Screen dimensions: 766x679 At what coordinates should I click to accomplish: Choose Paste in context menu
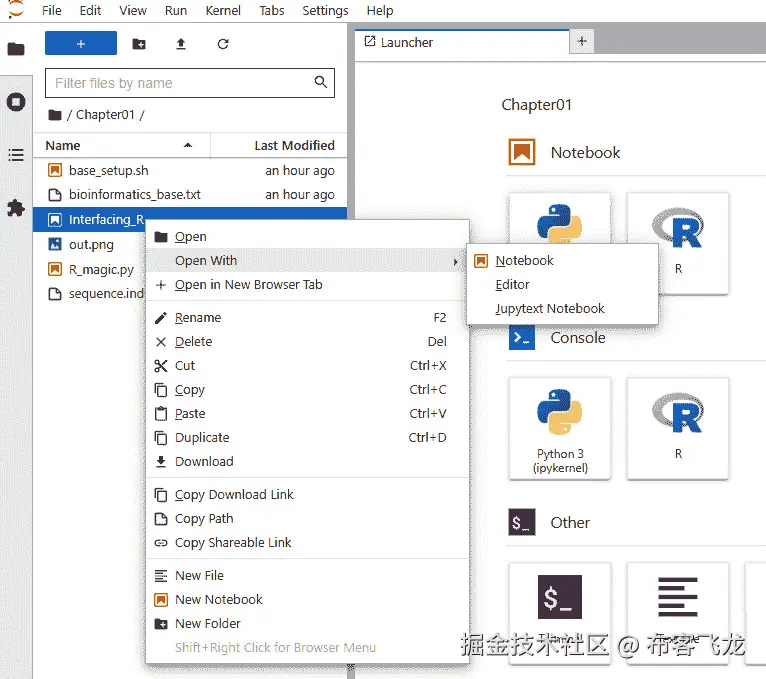point(307,413)
